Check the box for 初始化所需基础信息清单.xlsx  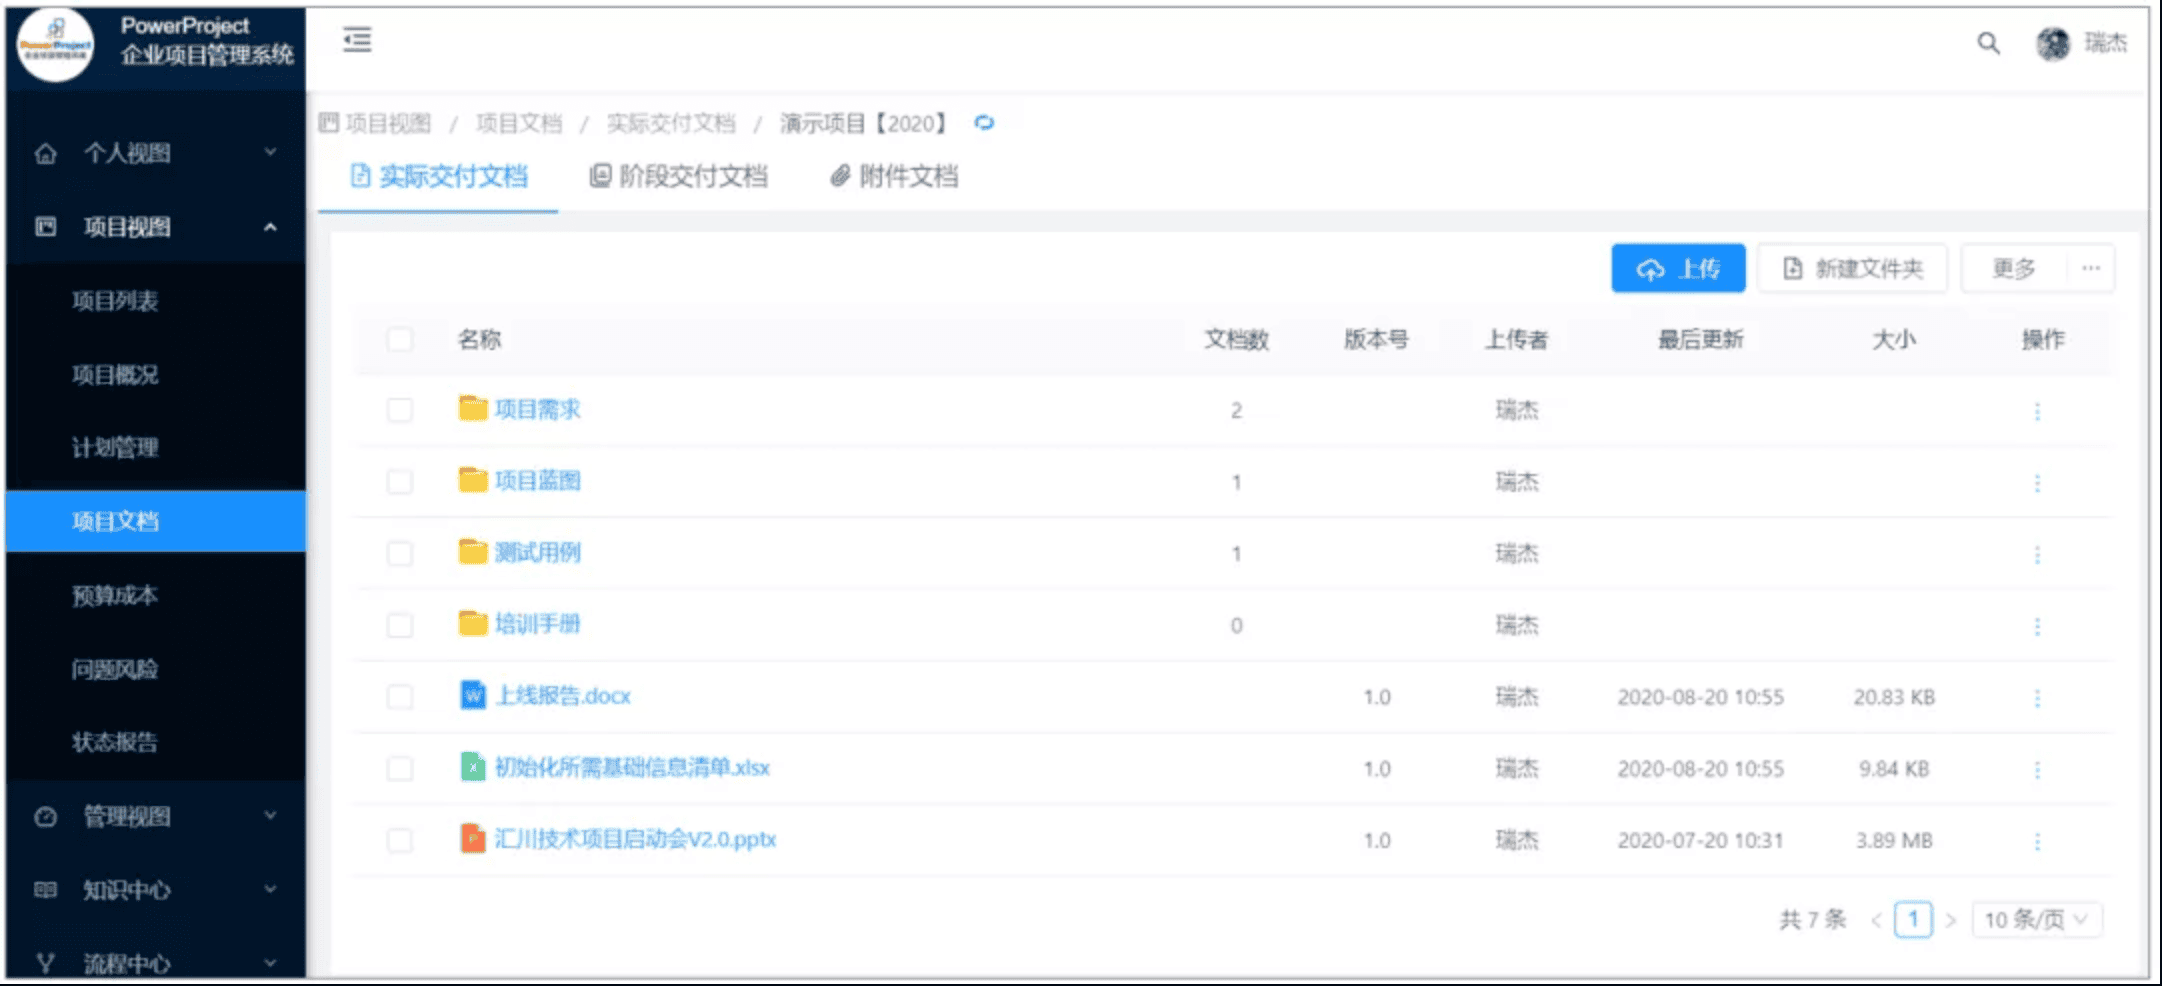[x=399, y=768]
